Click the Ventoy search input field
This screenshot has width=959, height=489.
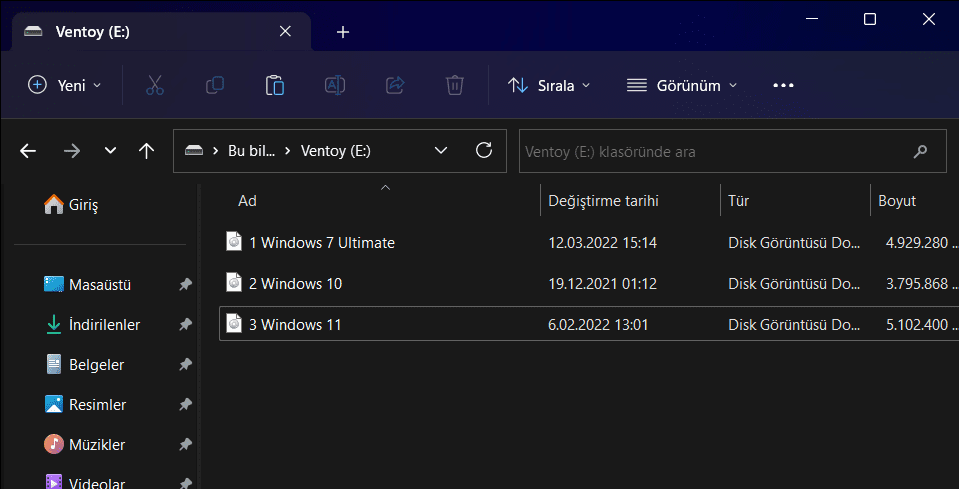pos(715,152)
